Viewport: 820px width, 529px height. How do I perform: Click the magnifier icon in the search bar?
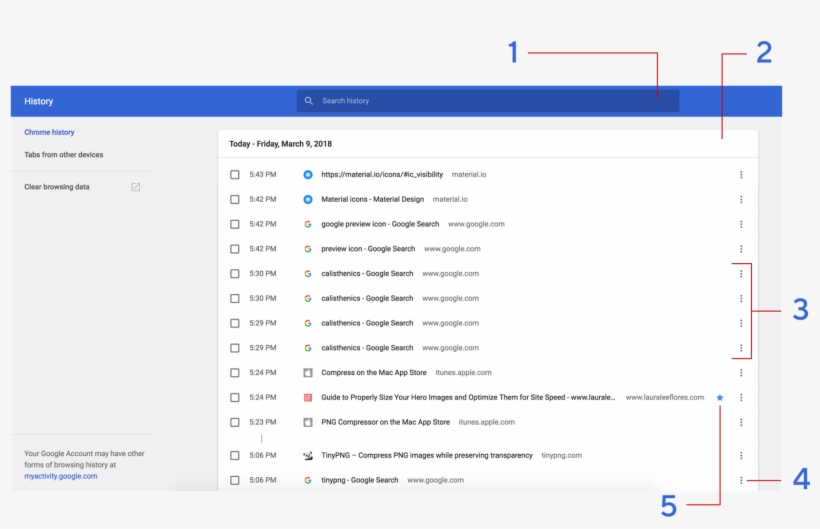click(x=309, y=101)
